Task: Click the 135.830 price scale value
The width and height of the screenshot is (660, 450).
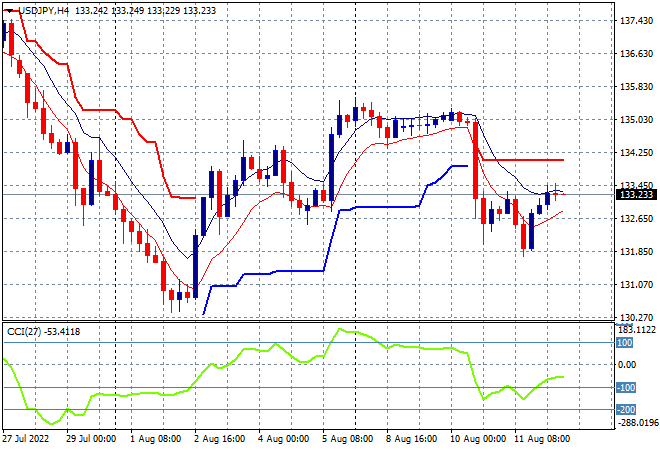Action: coord(636,87)
